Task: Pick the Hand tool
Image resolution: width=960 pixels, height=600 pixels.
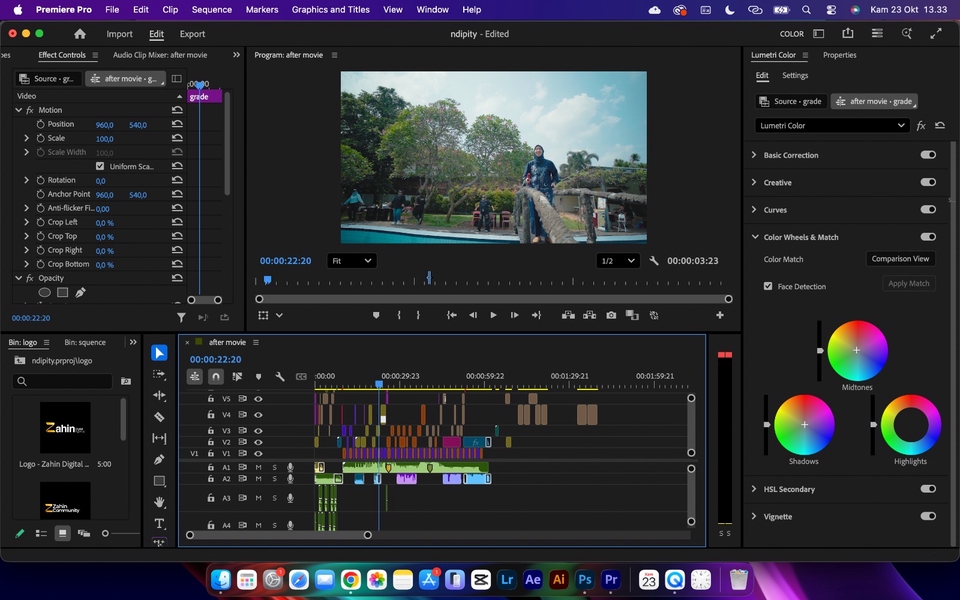Action: pyautogui.click(x=159, y=503)
